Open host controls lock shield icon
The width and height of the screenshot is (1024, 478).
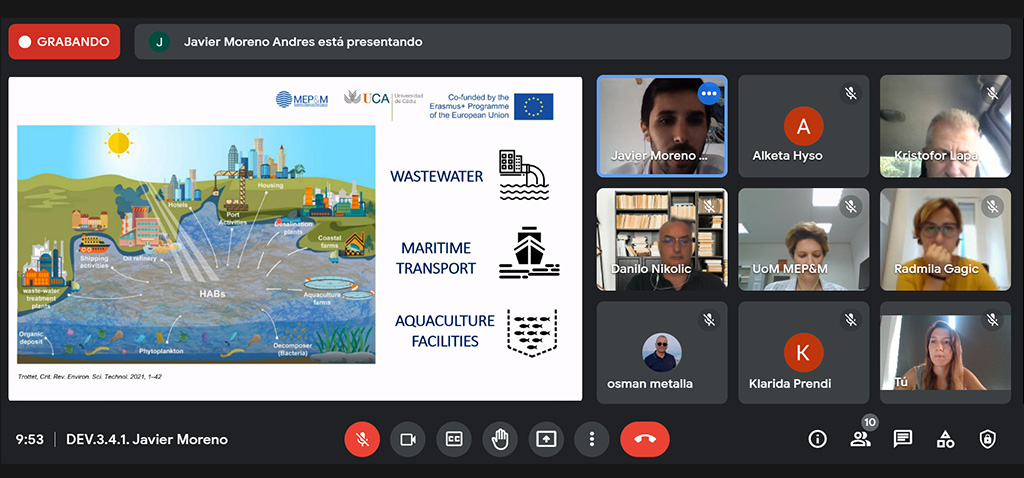coord(987,439)
